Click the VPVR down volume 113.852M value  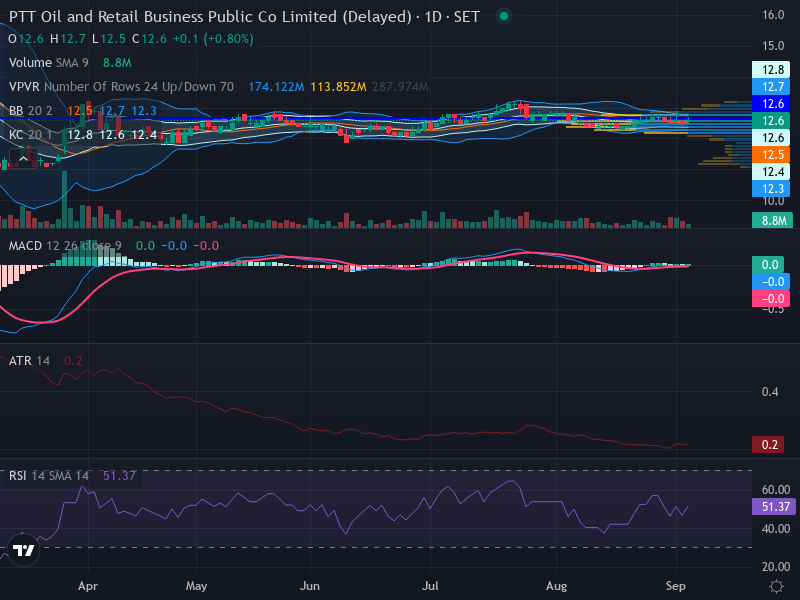coord(338,87)
